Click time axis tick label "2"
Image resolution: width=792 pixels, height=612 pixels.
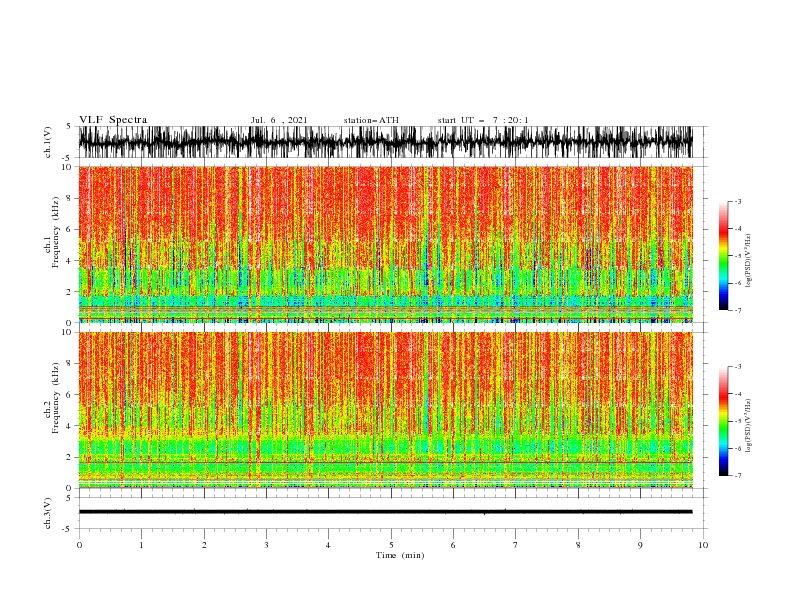pos(204,545)
